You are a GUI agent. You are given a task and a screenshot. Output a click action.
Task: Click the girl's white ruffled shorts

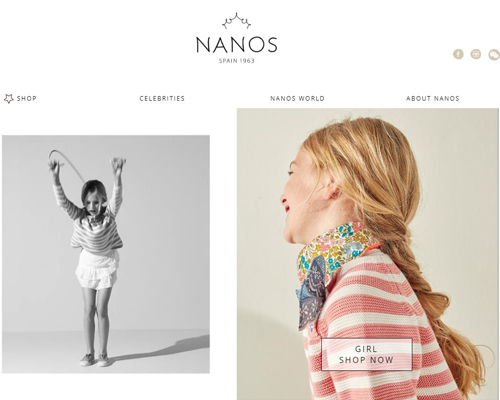pyautogui.click(x=97, y=270)
